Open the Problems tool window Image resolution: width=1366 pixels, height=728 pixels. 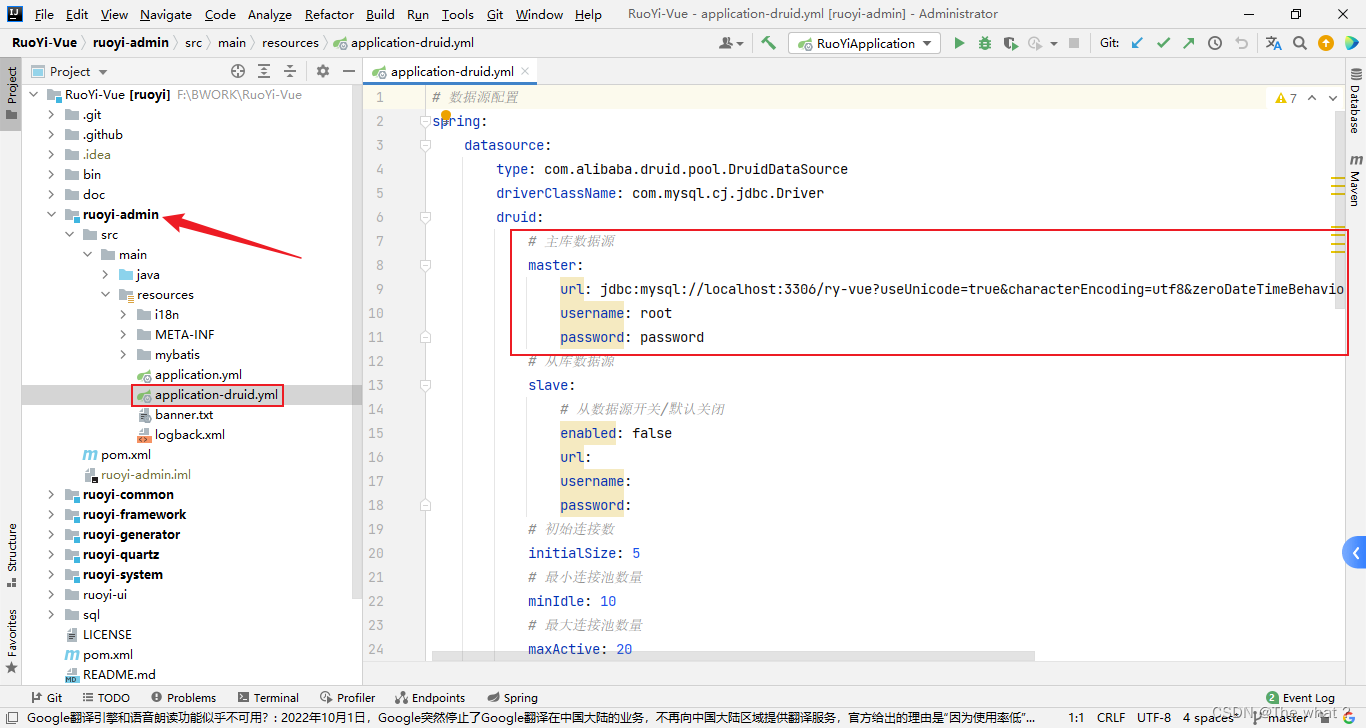[183, 698]
